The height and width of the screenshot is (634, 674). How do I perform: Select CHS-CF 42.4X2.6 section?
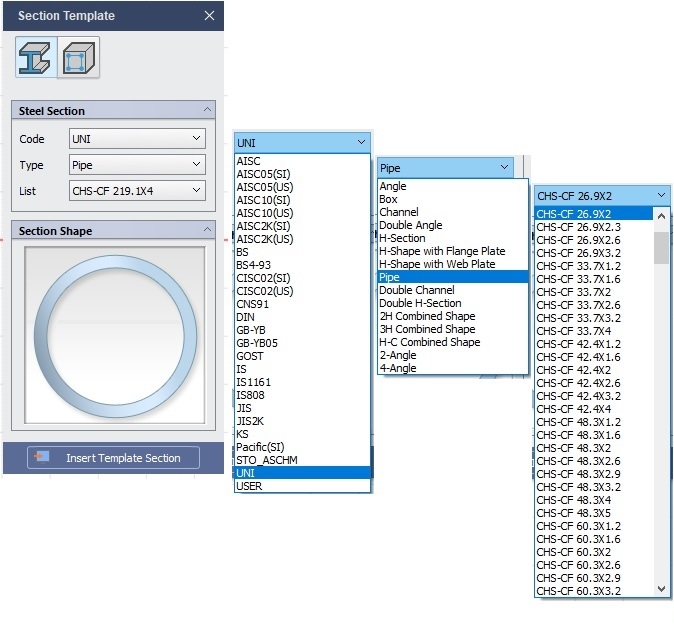594,383
